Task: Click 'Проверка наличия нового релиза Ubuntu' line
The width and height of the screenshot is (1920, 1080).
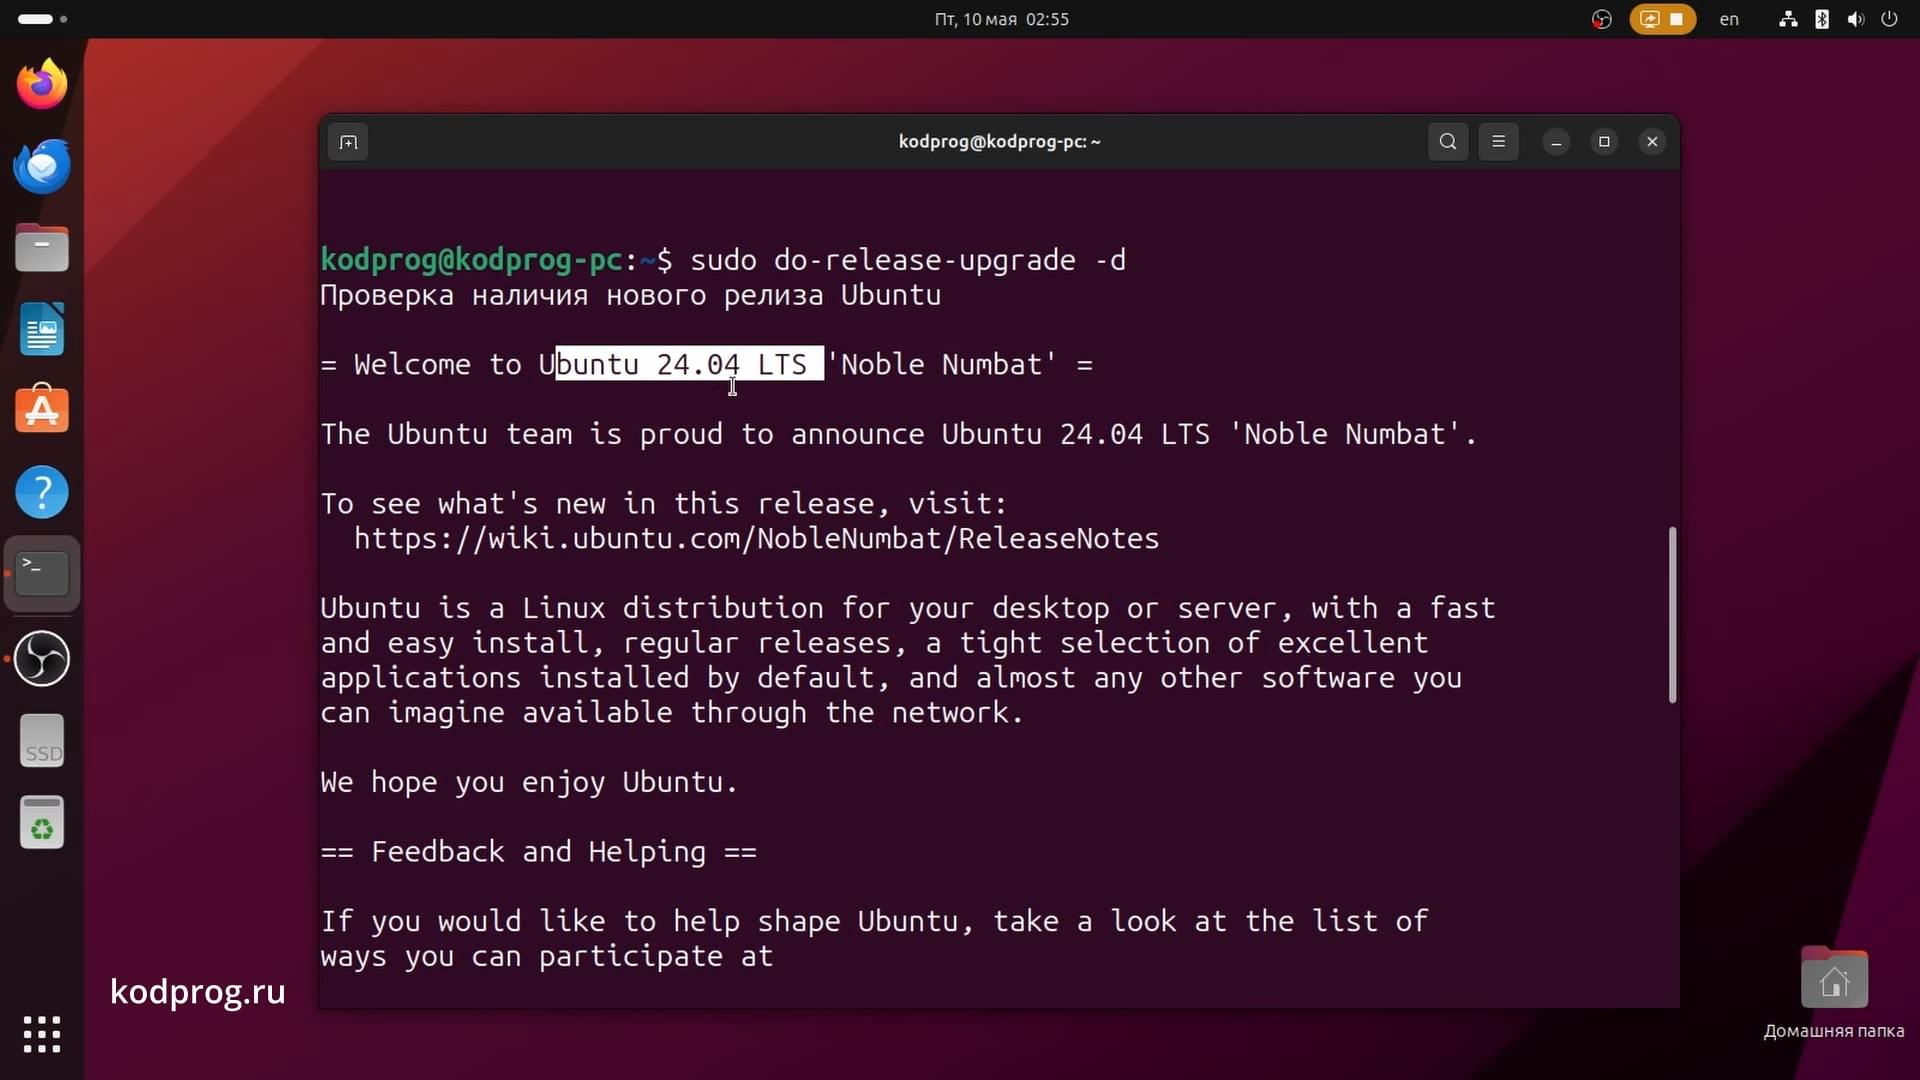Action: [631, 295]
